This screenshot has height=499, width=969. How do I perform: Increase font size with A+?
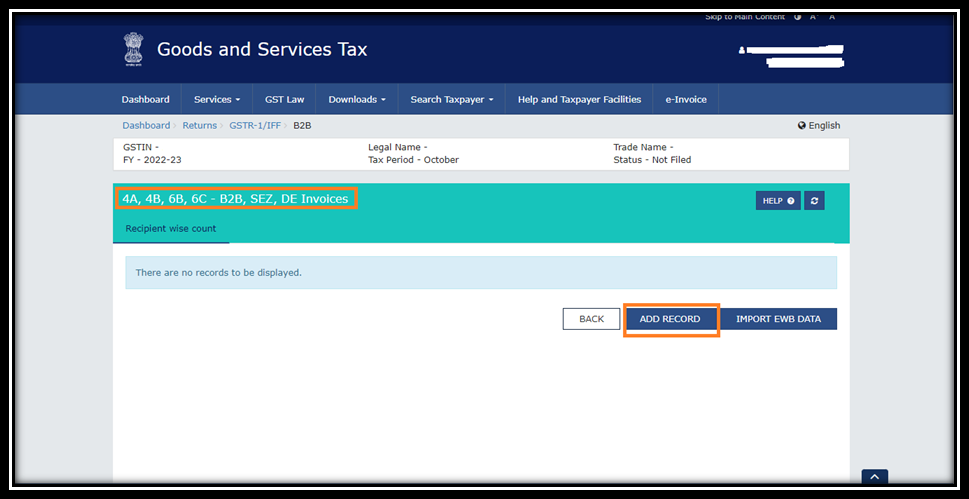pos(814,17)
